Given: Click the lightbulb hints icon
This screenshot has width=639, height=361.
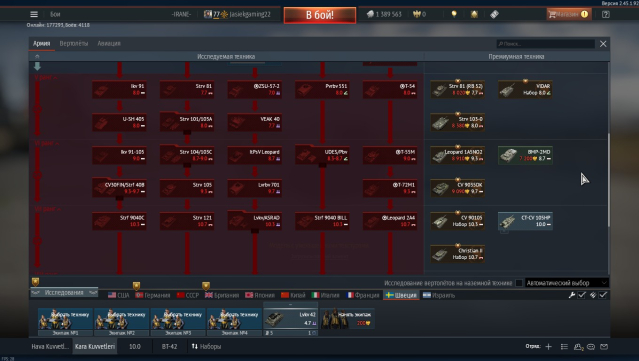Looking at the screenshot, I should (x=454, y=14).
